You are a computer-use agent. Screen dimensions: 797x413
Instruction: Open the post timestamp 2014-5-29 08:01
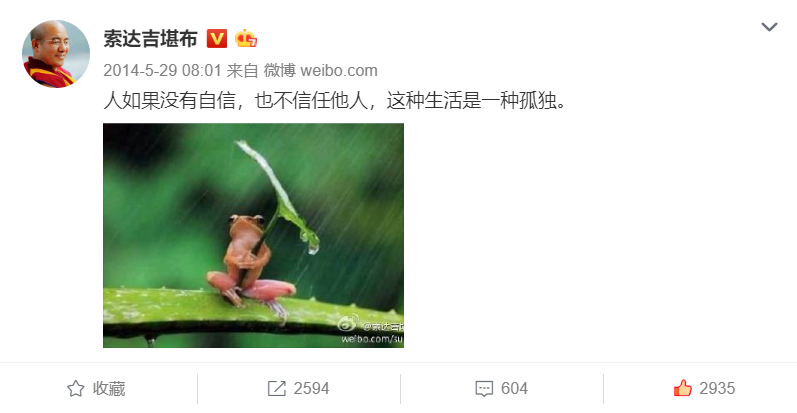tap(162, 70)
